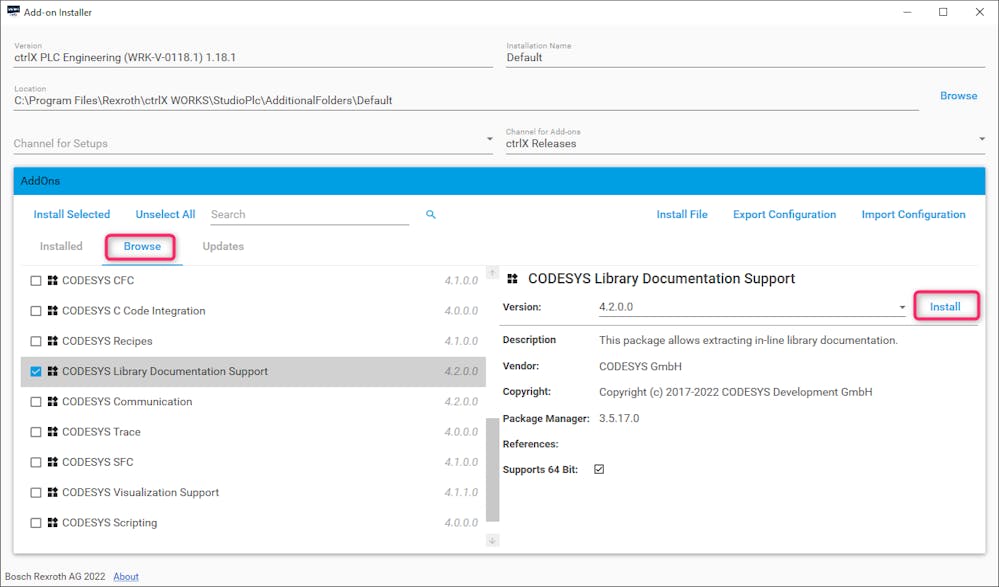Open the About link
This screenshot has height=587, width=999.
[x=126, y=577]
